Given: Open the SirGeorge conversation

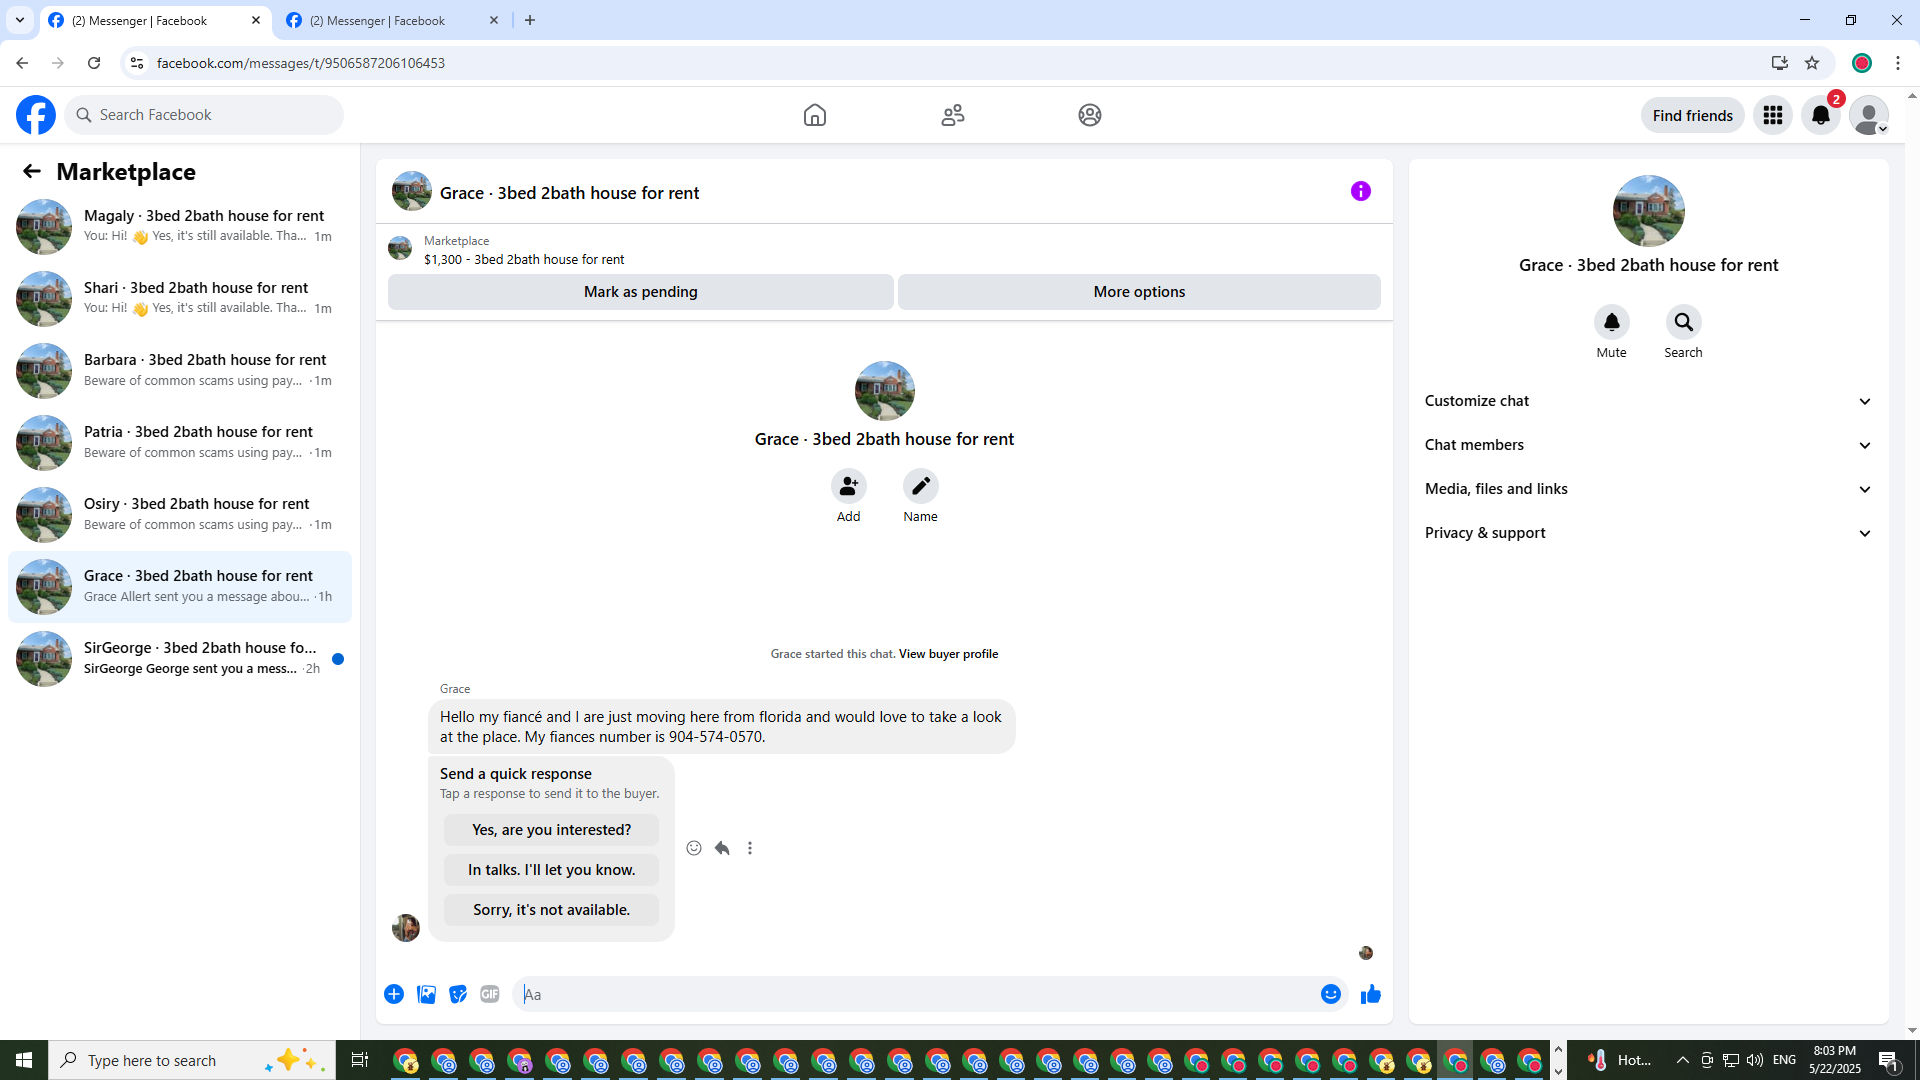Looking at the screenshot, I should [x=180, y=659].
